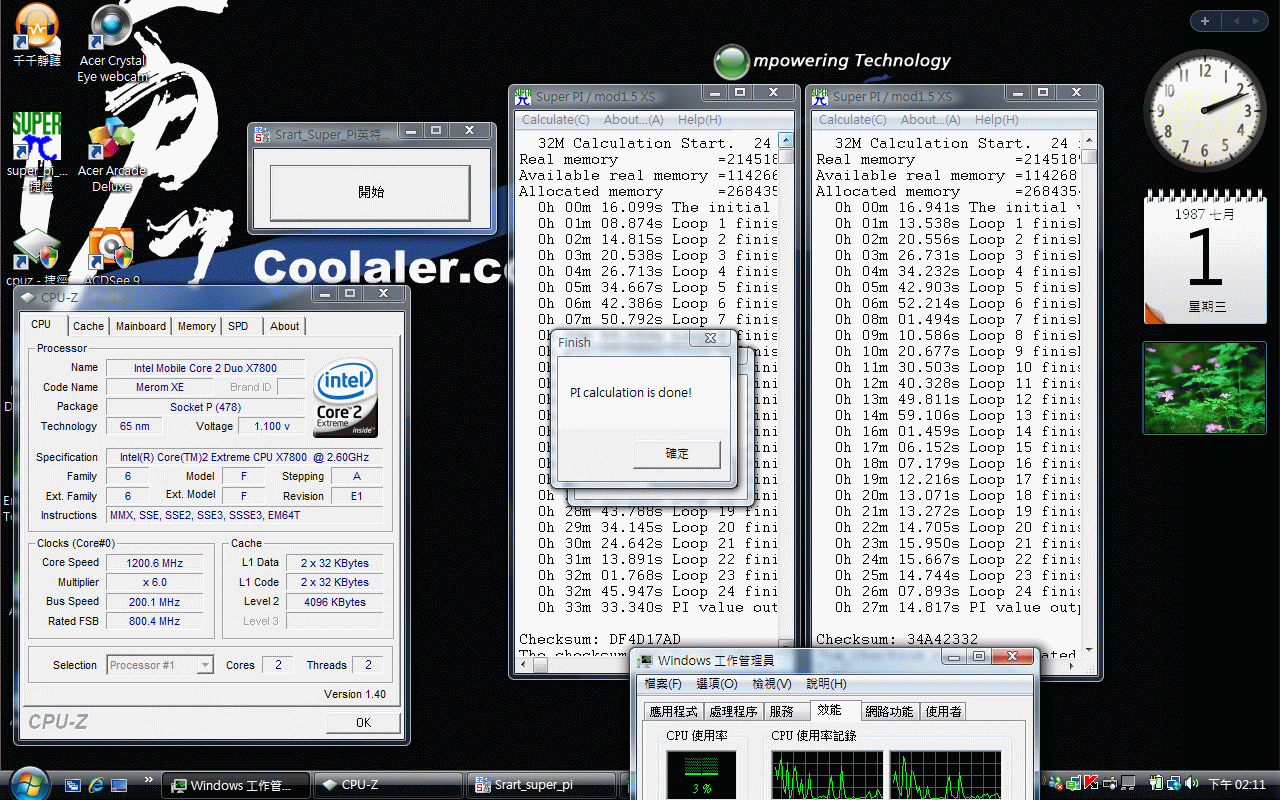
Task: Click the Kaspersky tray icon
Action: click(1091, 784)
